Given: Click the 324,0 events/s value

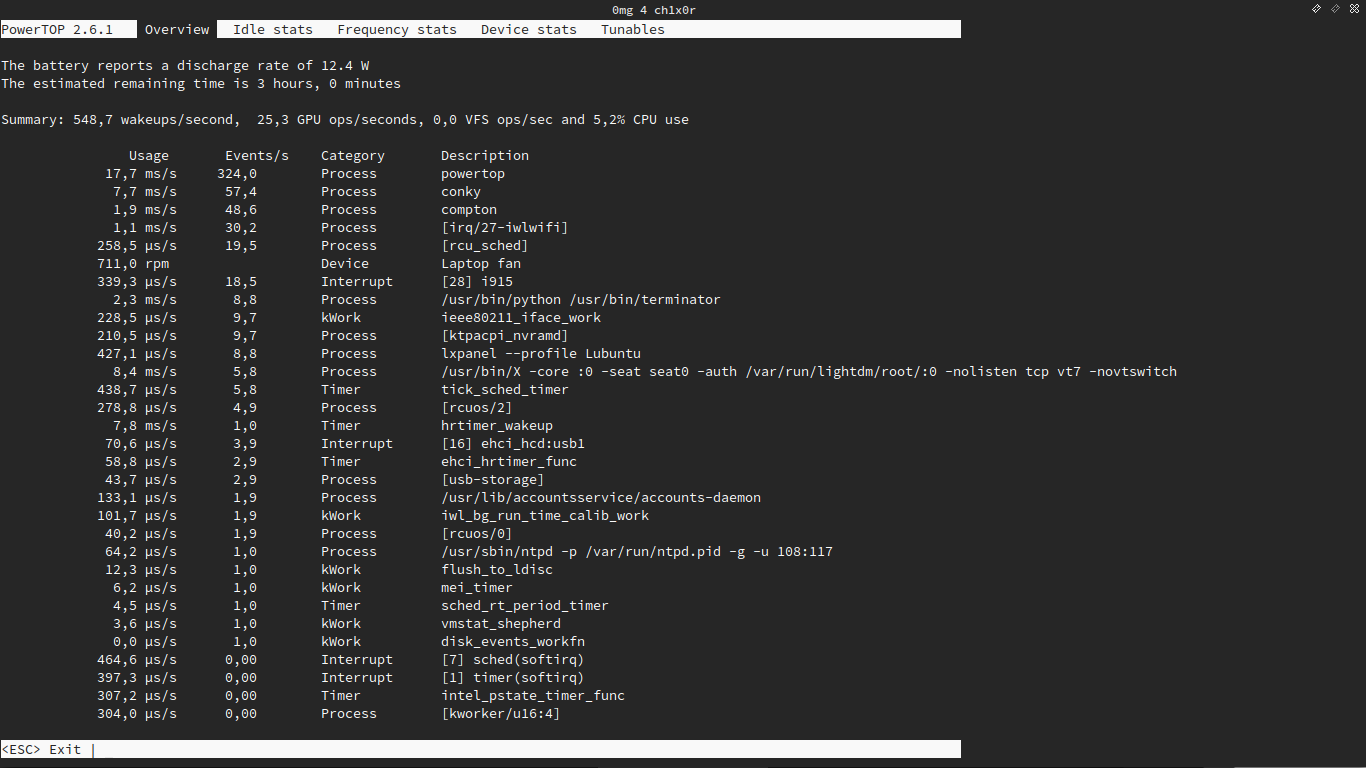Looking at the screenshot, I should tap(237, 173).
